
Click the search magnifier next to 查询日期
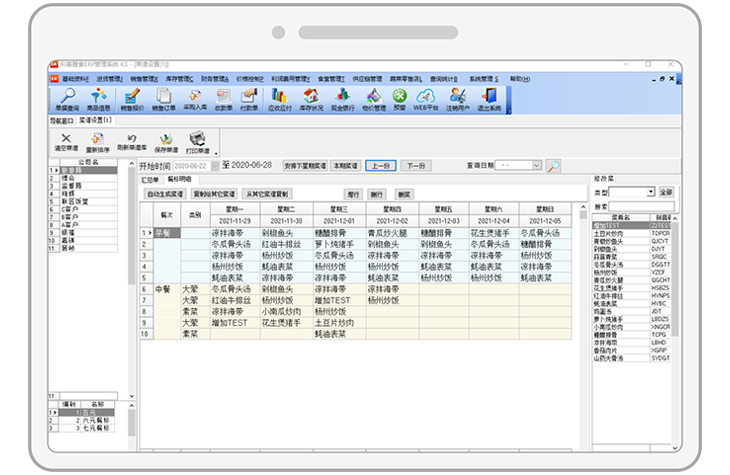click(x=553, y=165)
